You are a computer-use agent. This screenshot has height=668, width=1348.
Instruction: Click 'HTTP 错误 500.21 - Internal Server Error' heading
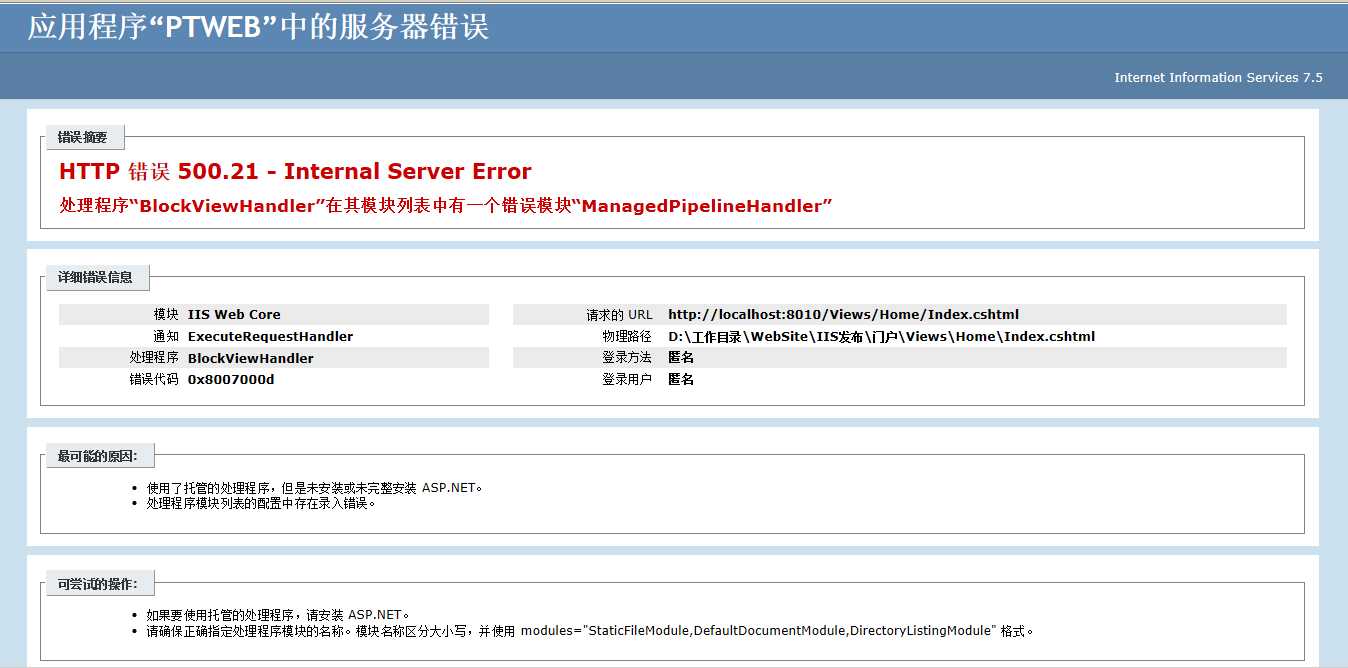(x=295, y=171)
